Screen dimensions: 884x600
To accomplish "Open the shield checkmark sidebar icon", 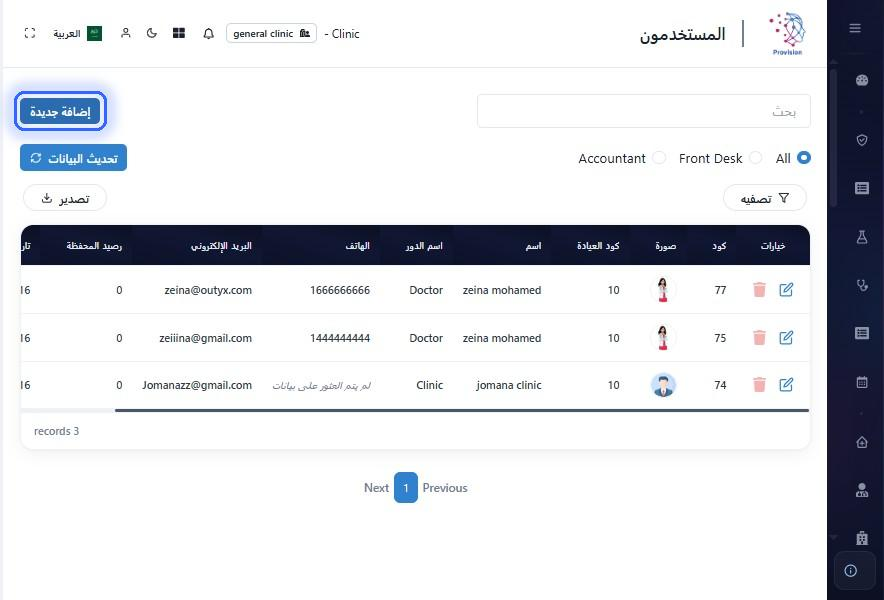I will point(861,140).
